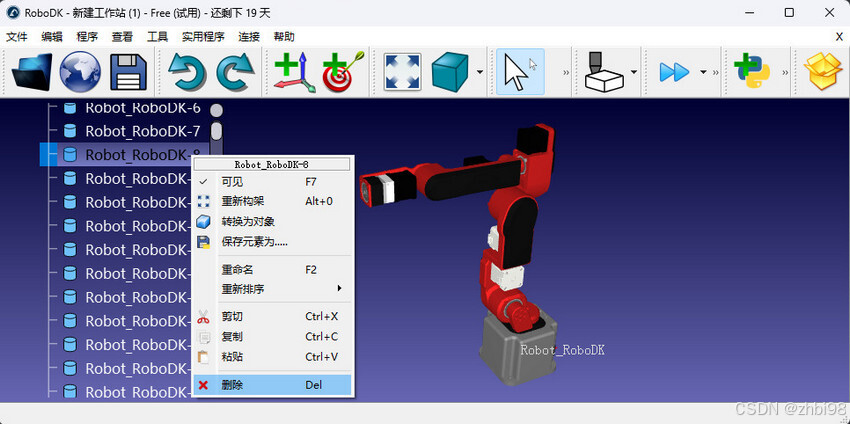
Task: Open the 文件 menu
Action: pyautogui.click(x=16, y=37)
